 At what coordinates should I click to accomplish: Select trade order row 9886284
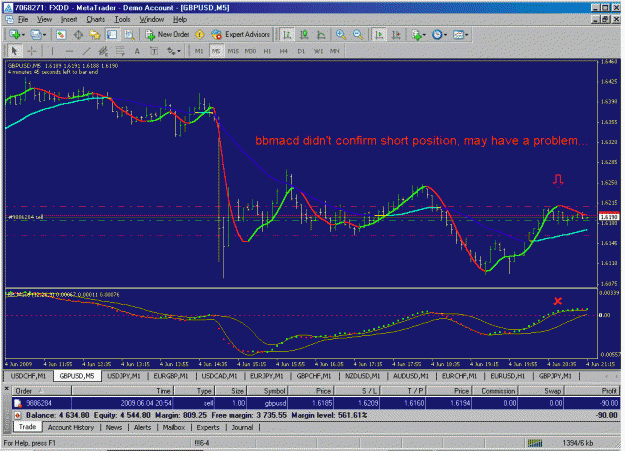(x=316, y=403)
